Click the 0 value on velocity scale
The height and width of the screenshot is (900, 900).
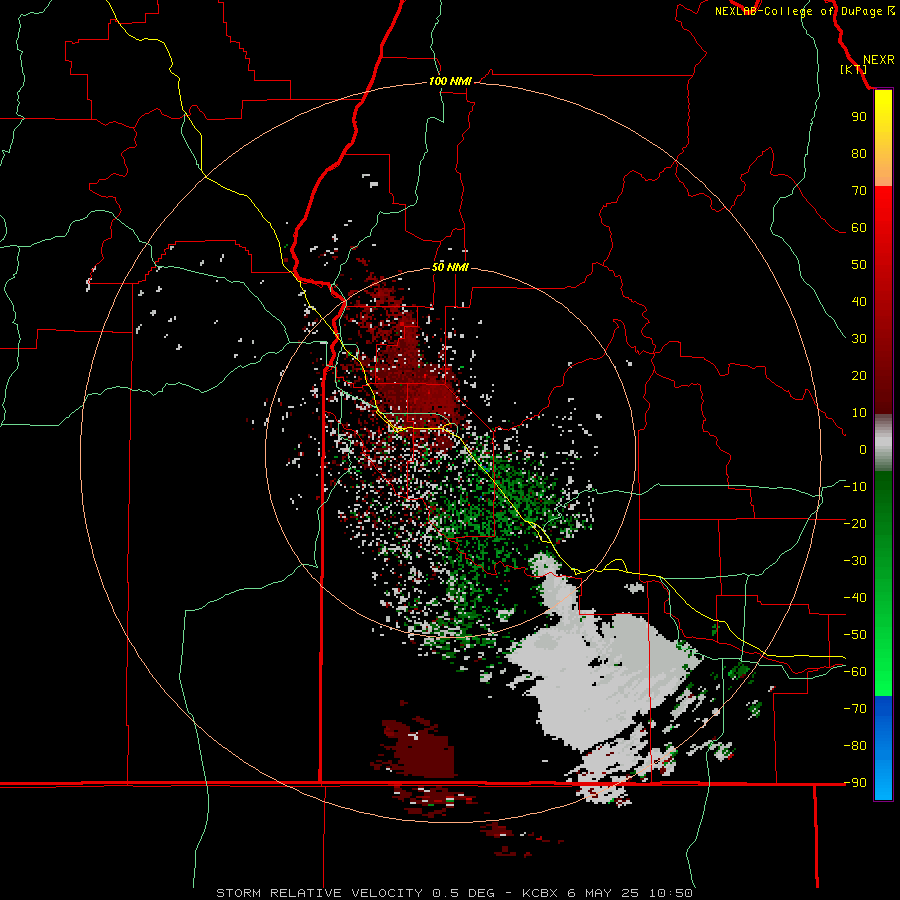[x=863, y=449]
